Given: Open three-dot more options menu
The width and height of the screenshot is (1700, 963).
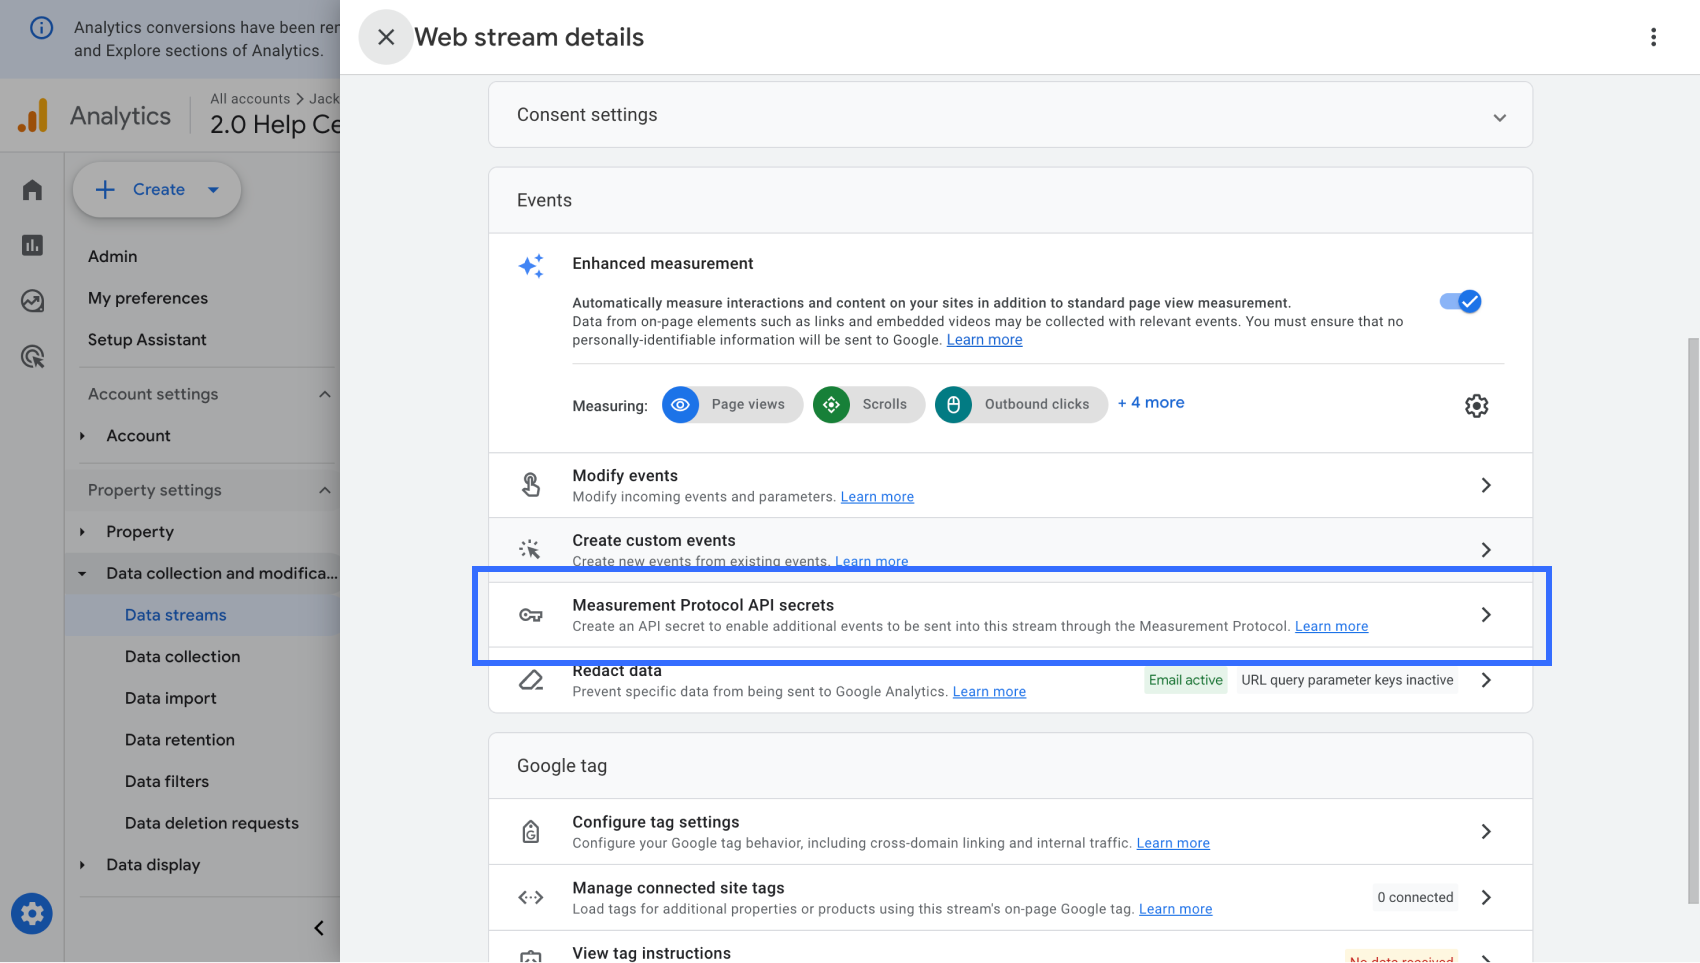Looking at the screenshot, I should coord(1653,37).
